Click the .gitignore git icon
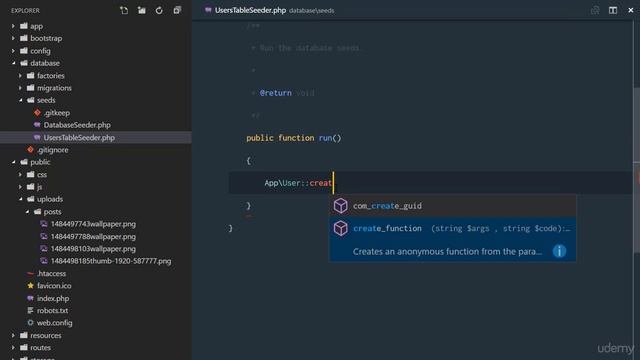This screenshot has height=360, width=640. click(30, 150)
